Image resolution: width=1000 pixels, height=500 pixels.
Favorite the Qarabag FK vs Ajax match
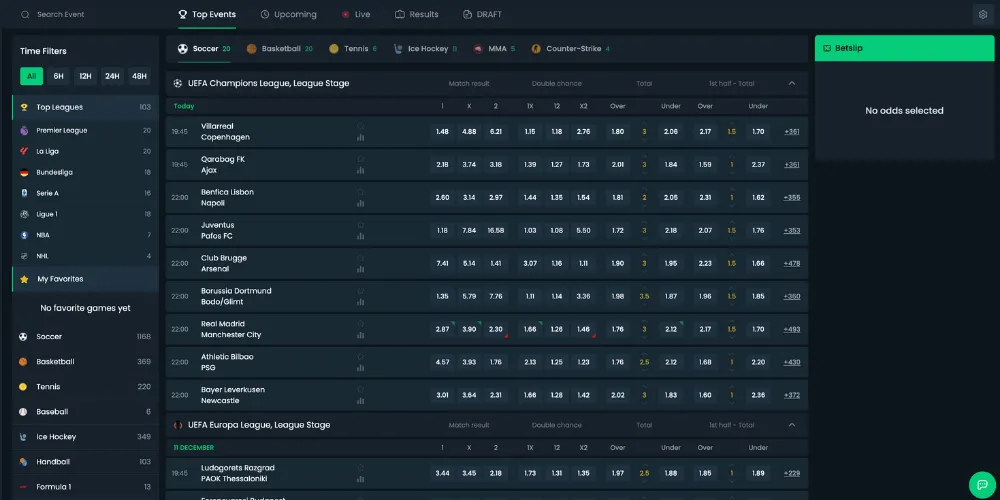pos(360,158)
